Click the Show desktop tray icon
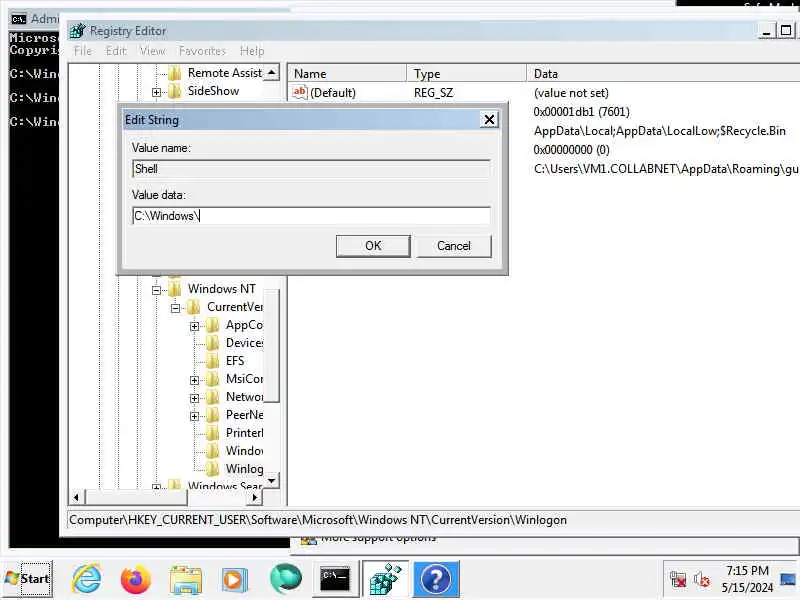This screenshot has height=600, width=800. tap(788, 580)
